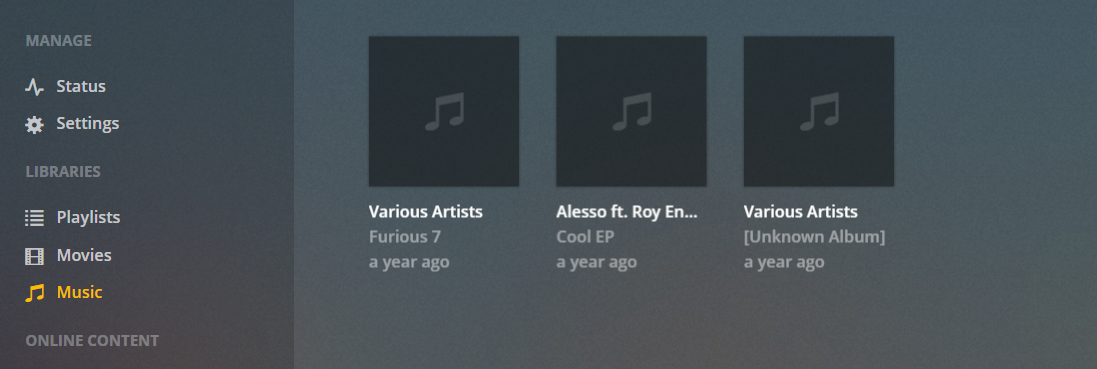Click the Settings gear icon
This screenshot has width=1097, height=369.
tap(34, 125)
